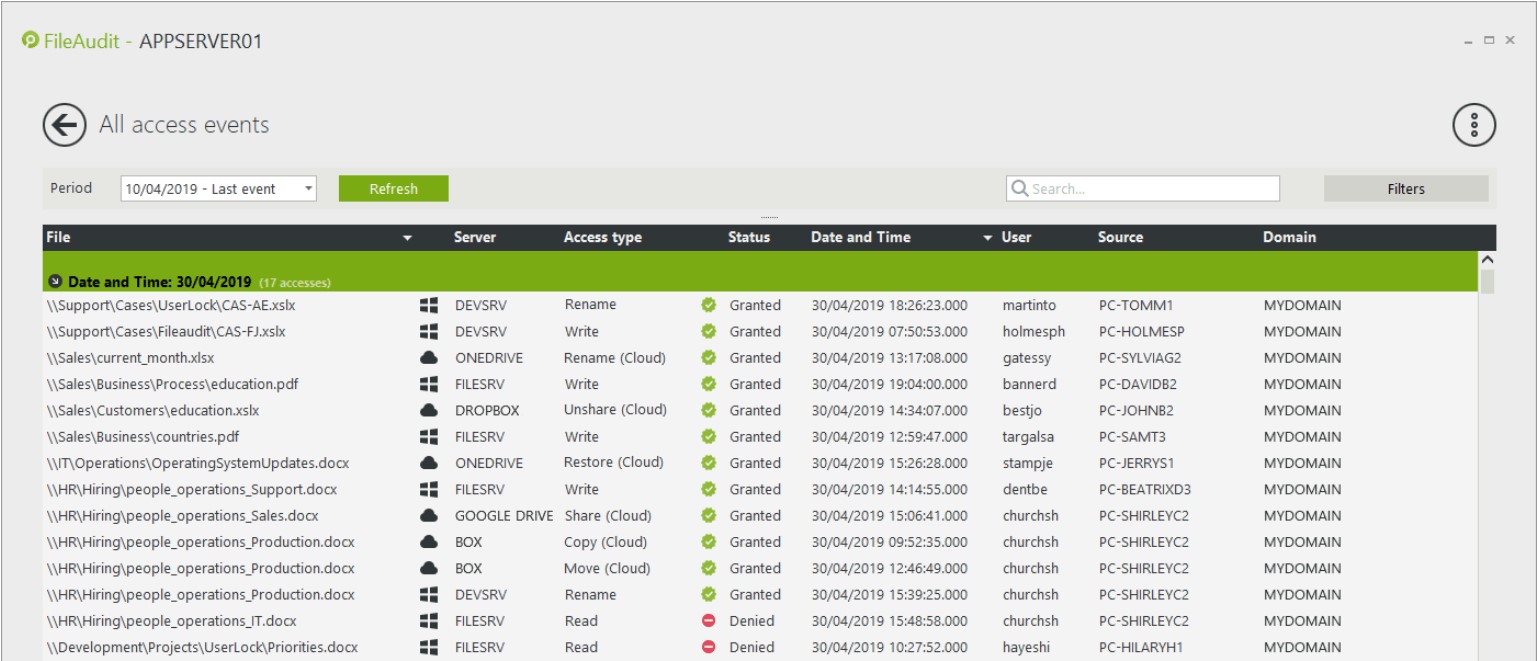The height and width of the screenshot is (661, 1537).
Task: Click the Windows icon for CAS-AE.xslx row
Action: click(x=429, y=305)
